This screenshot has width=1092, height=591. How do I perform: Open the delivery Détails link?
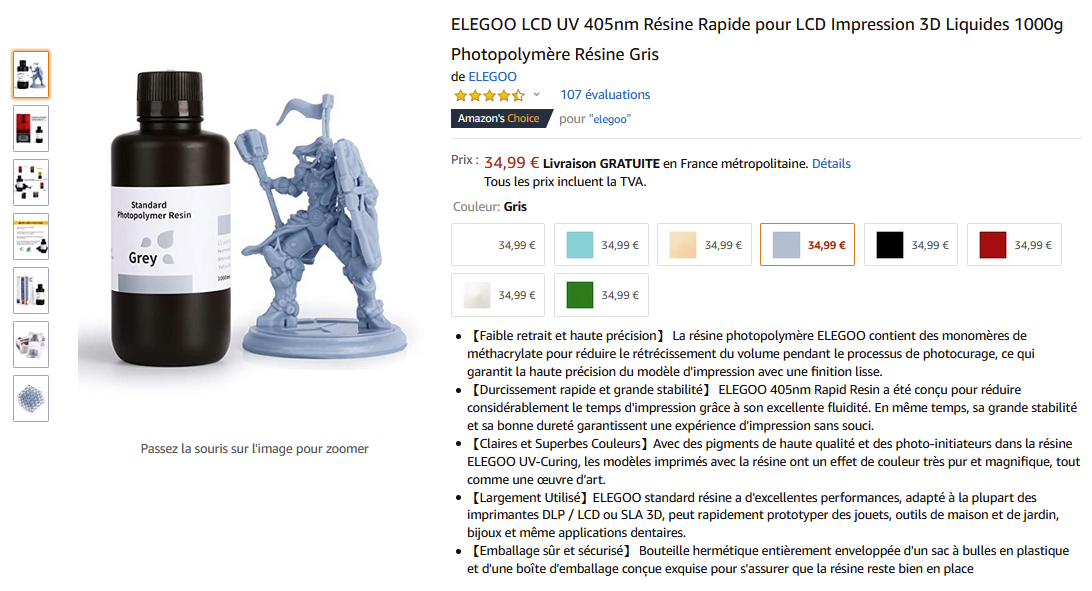pos(831,163)
